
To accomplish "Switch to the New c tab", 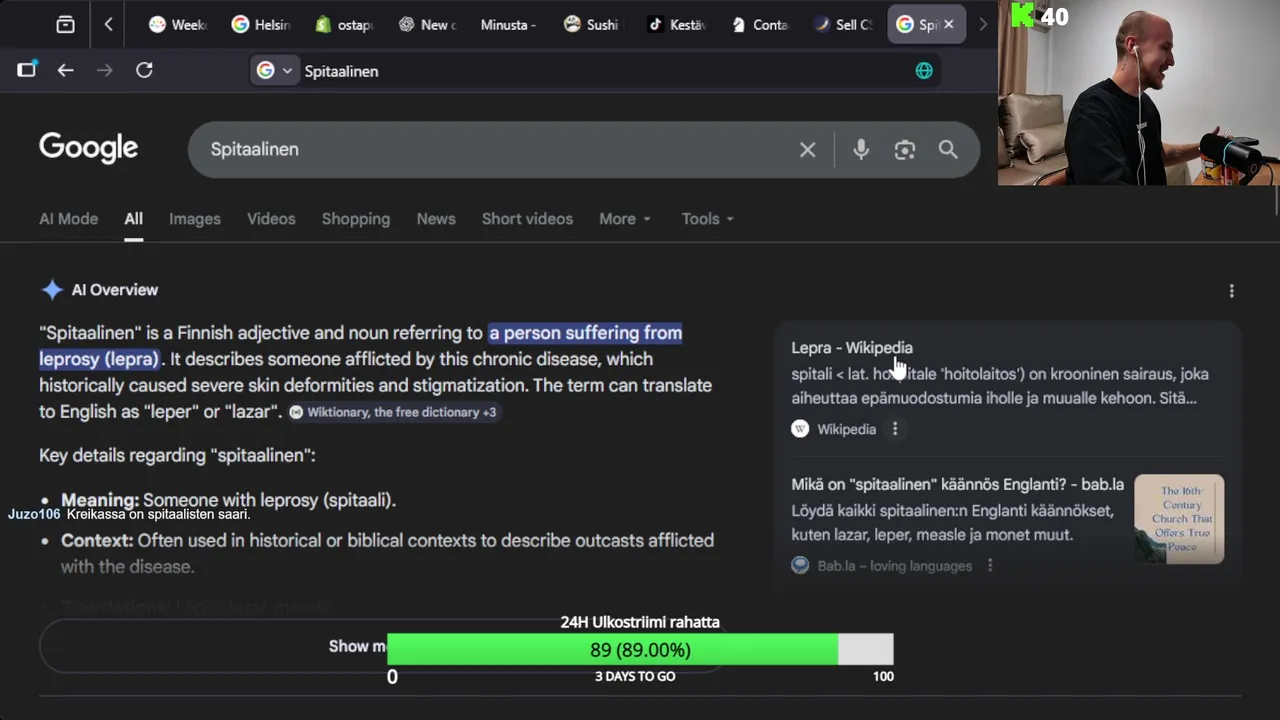I will pos(426,25).
